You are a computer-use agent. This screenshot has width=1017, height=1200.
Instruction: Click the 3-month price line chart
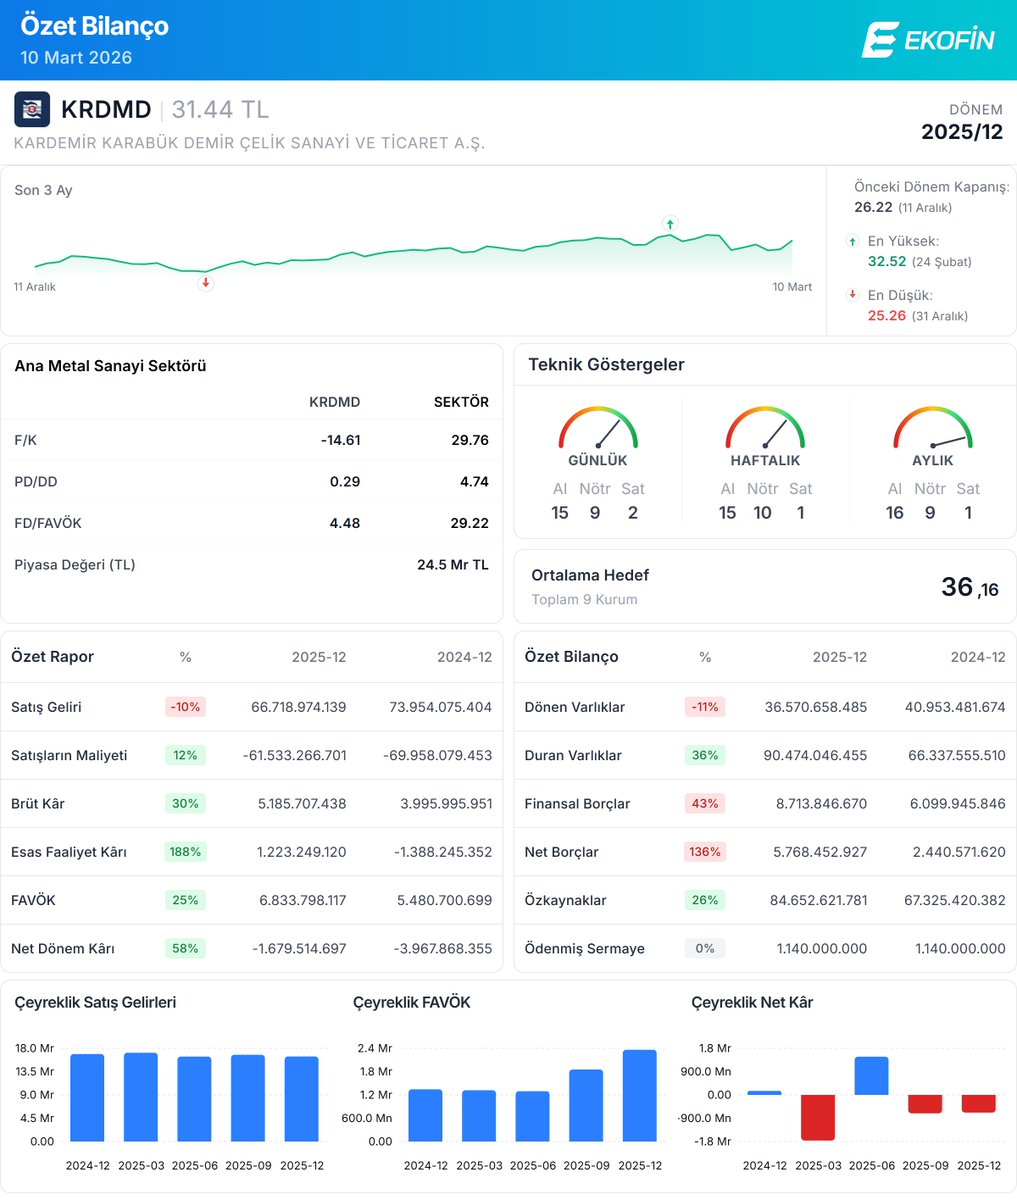(413, 252)
